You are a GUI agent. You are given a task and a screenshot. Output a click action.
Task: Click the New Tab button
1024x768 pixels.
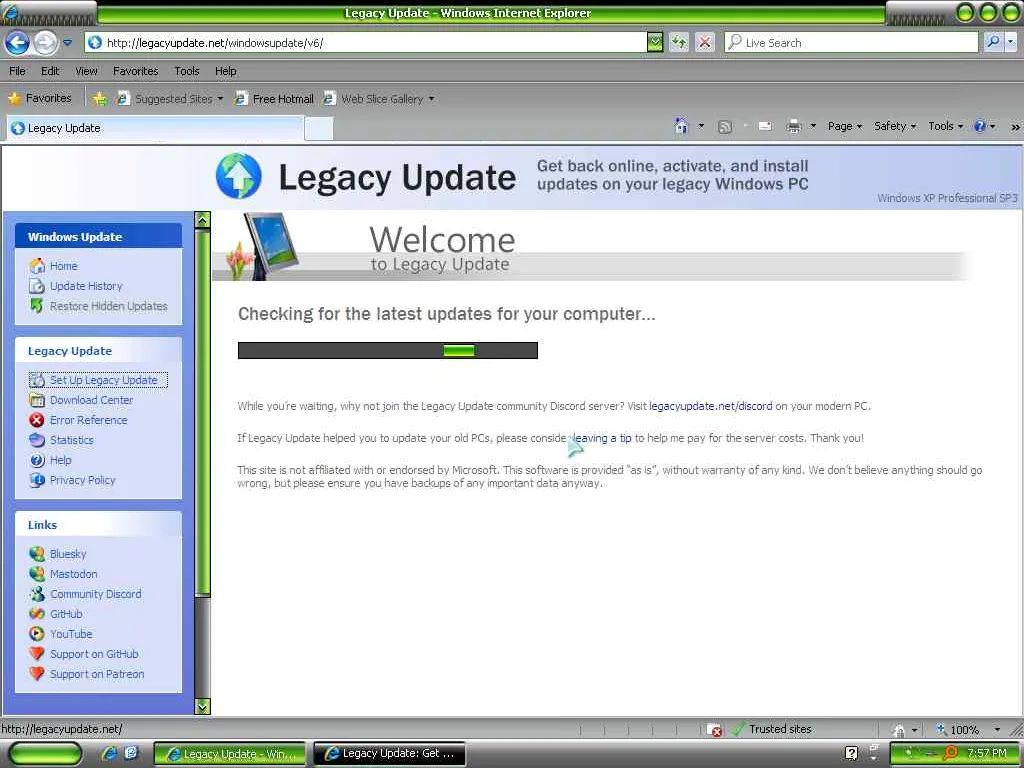[x=319, y=129]
